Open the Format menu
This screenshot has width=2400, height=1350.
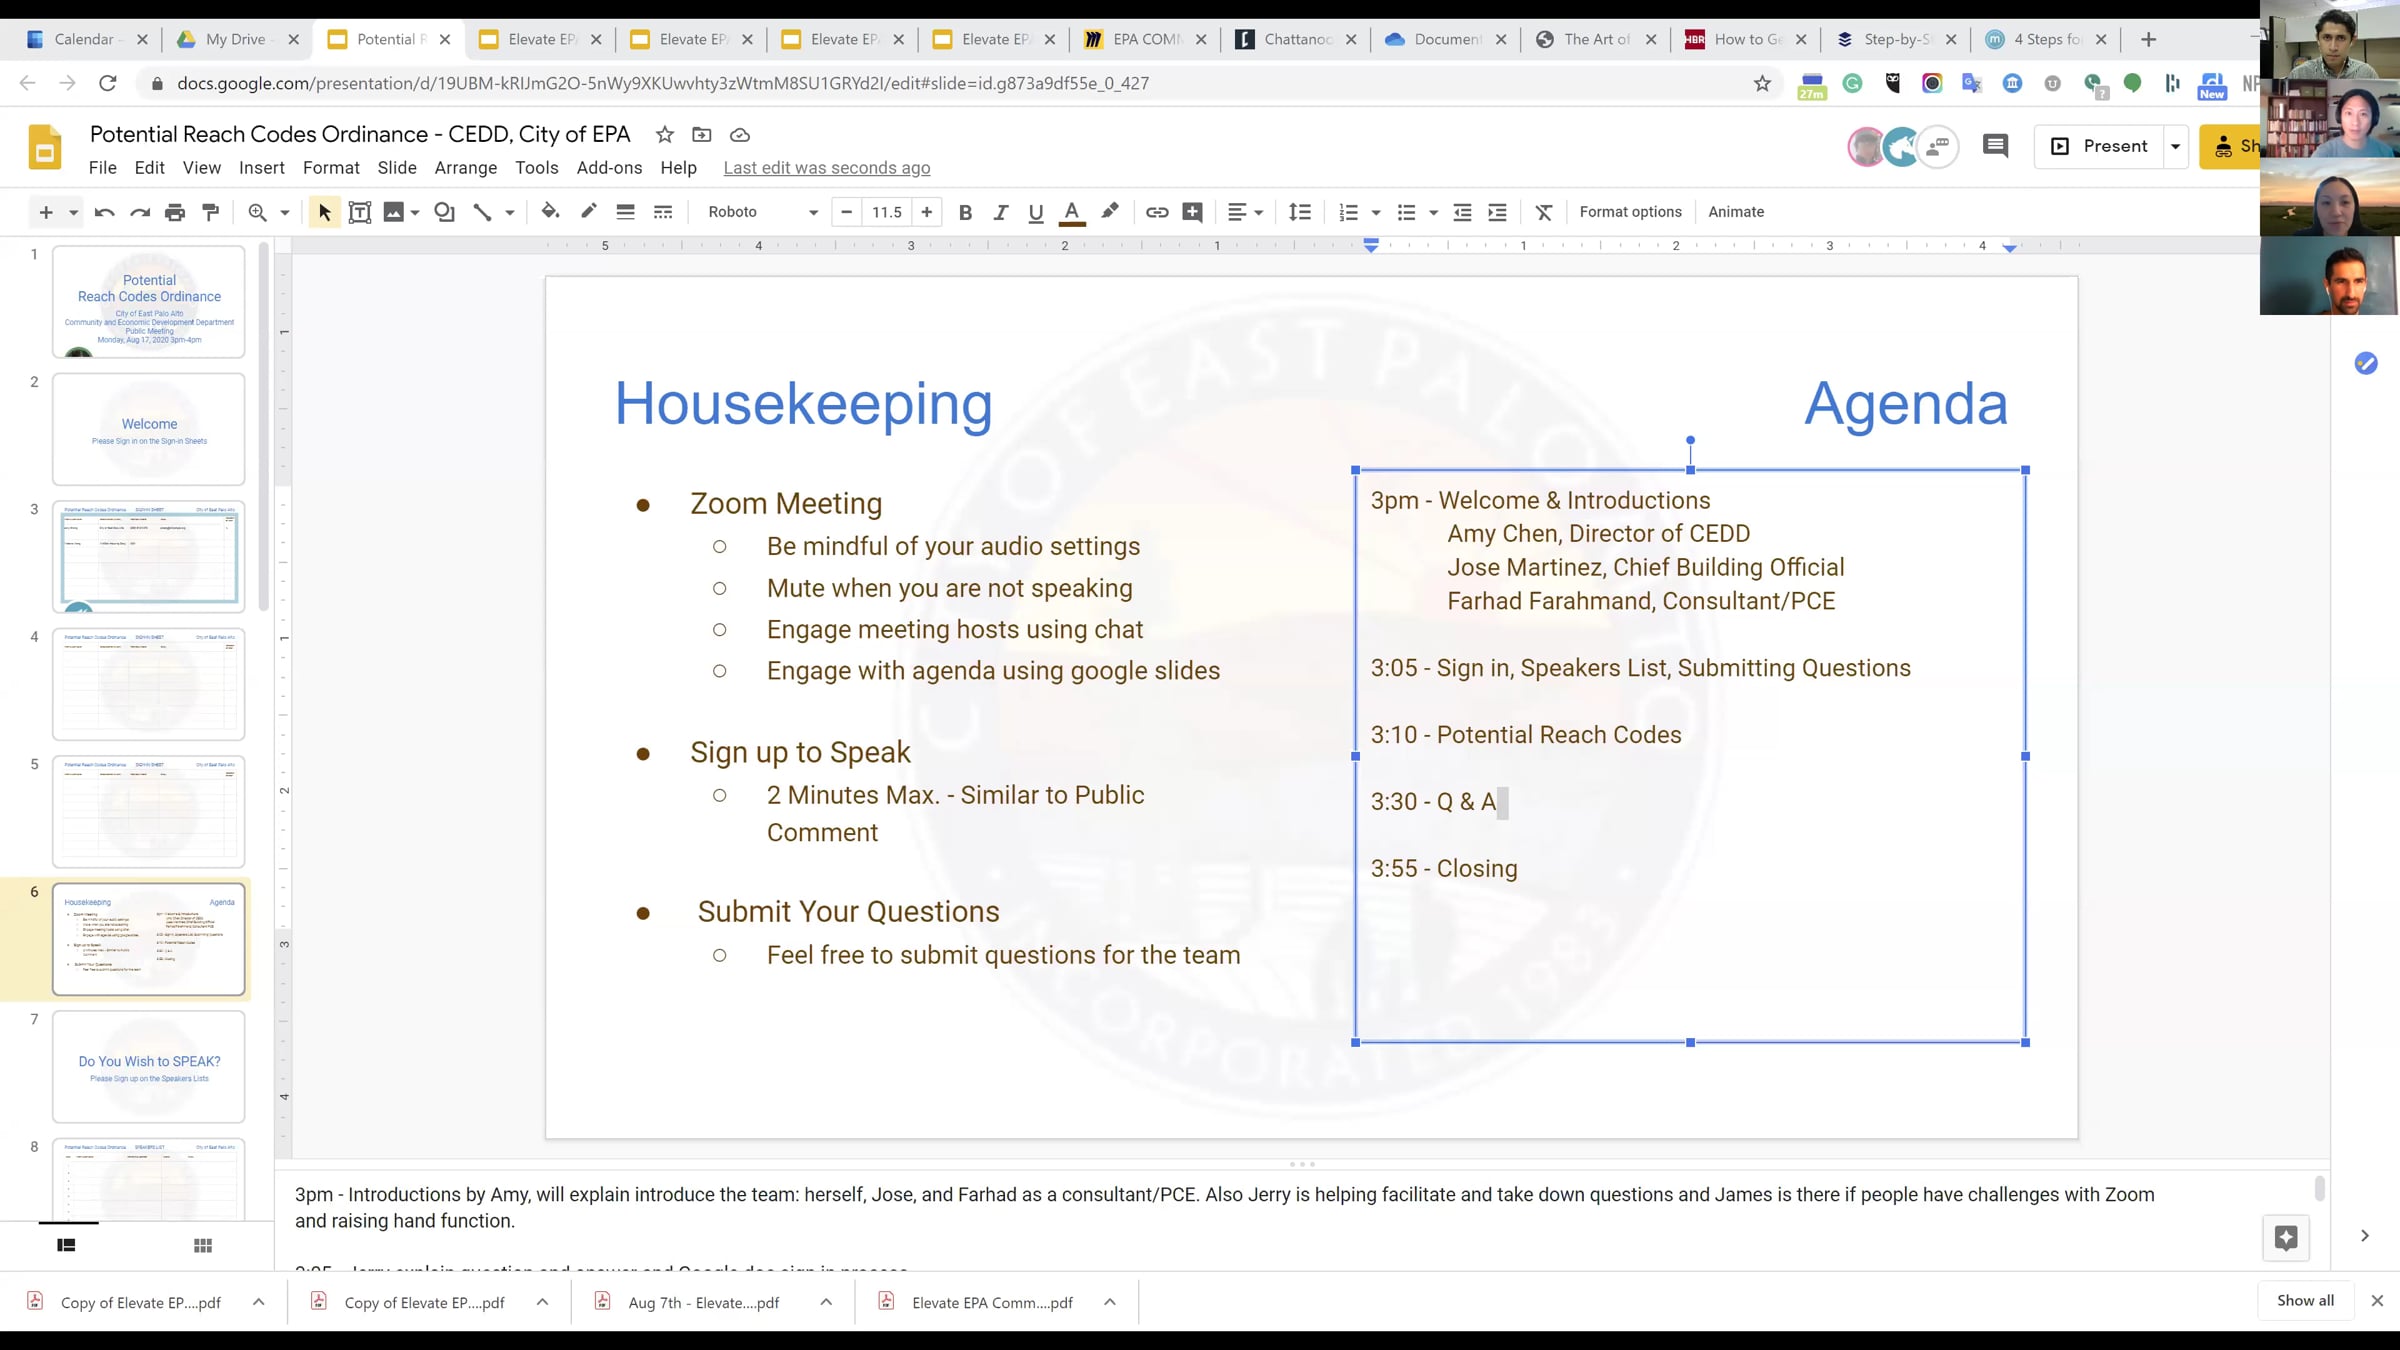click(331, 168)
